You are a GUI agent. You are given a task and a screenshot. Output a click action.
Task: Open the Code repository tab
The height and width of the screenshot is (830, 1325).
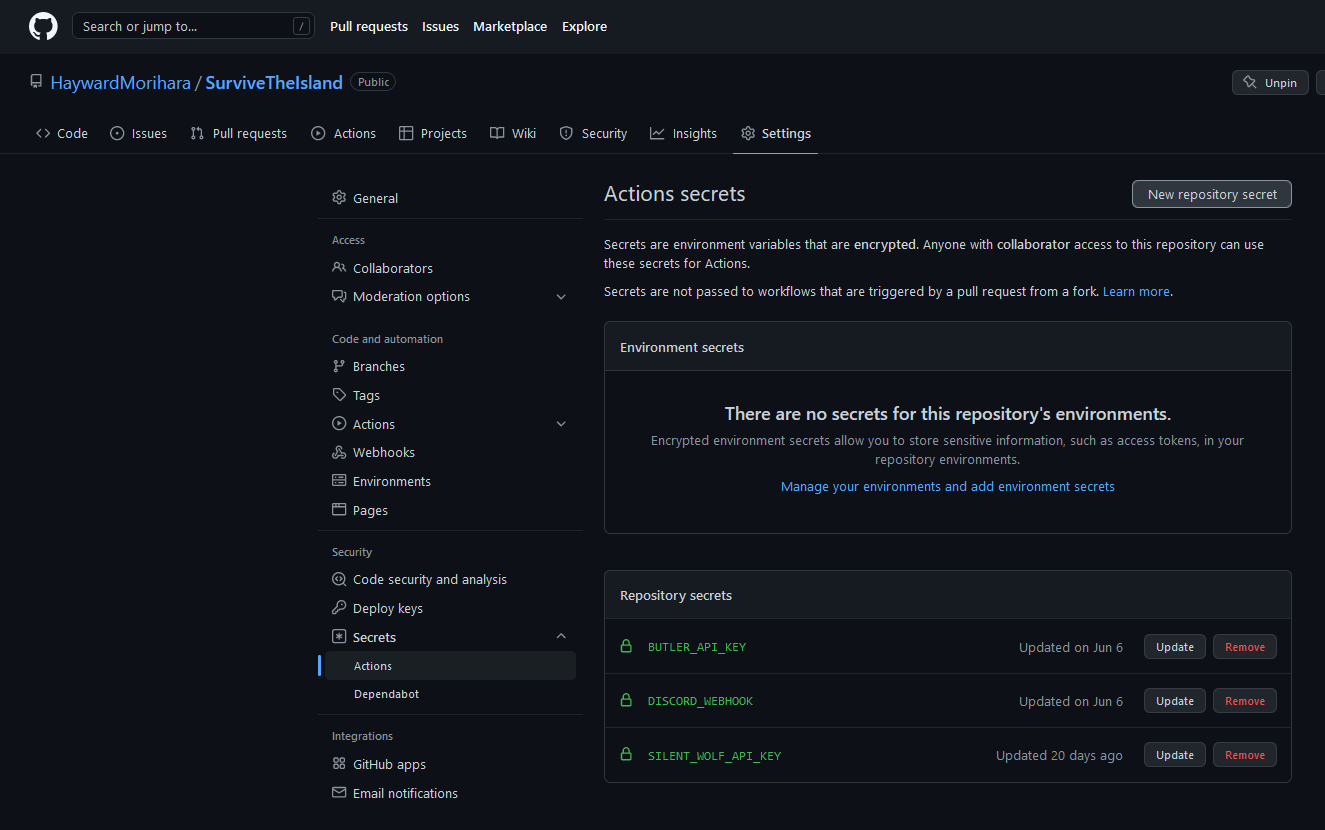click(x=62, y=133)
